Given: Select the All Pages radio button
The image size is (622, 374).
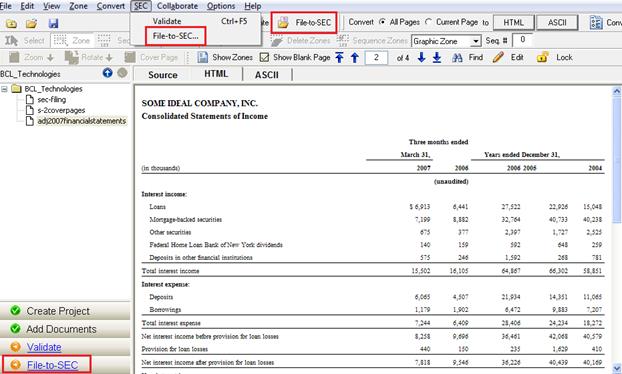Looking at the screenshot, I should click(382, 22).
